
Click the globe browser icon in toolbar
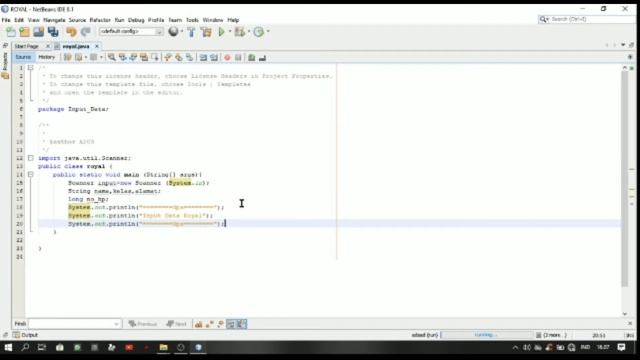point(173,31)
